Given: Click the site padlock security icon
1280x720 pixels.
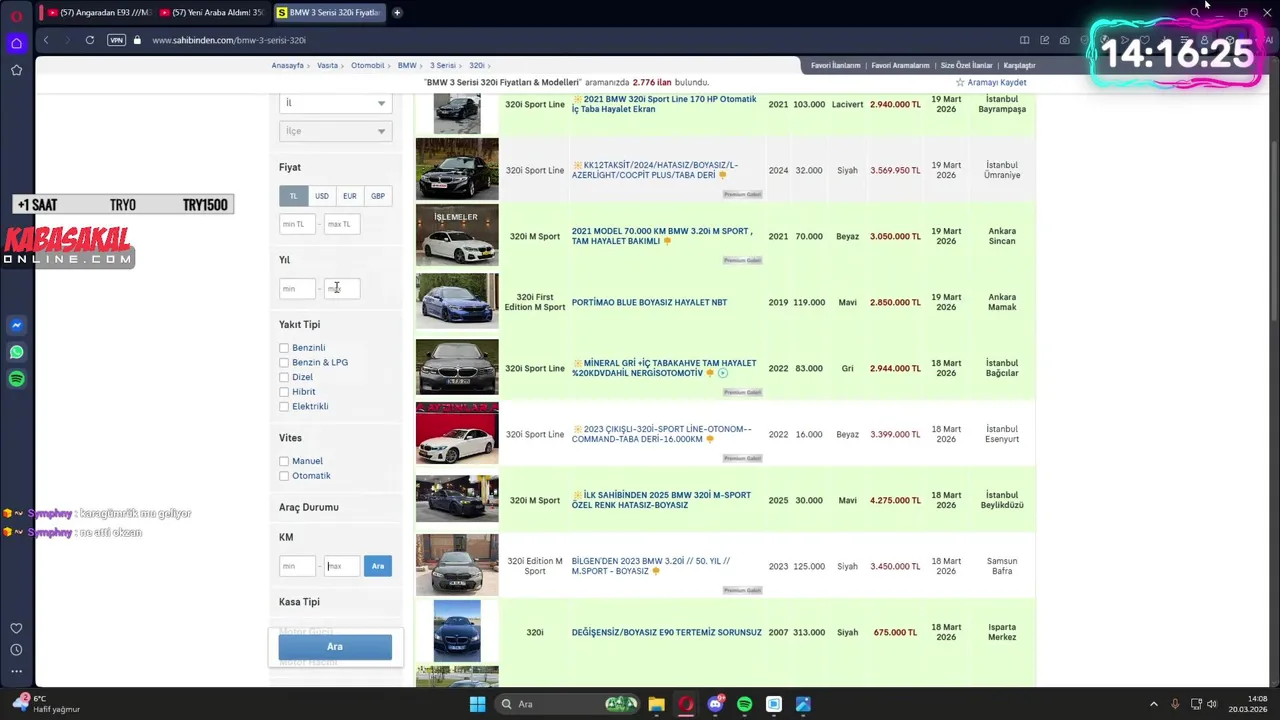Looking at the screenshot, I should coord(137,40).
